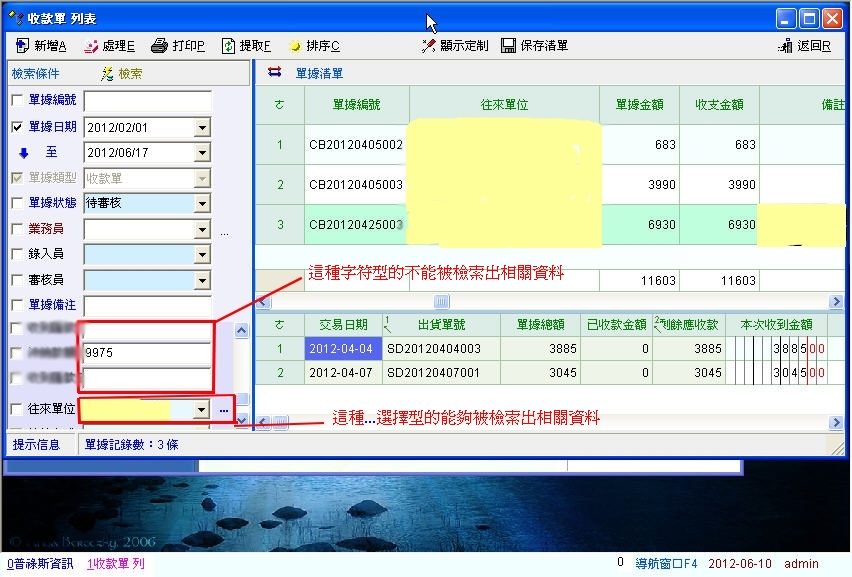Click the 新增A (add new) toolbar icon
The width and height of the screenshot is (852, 577).
(23, 46)
